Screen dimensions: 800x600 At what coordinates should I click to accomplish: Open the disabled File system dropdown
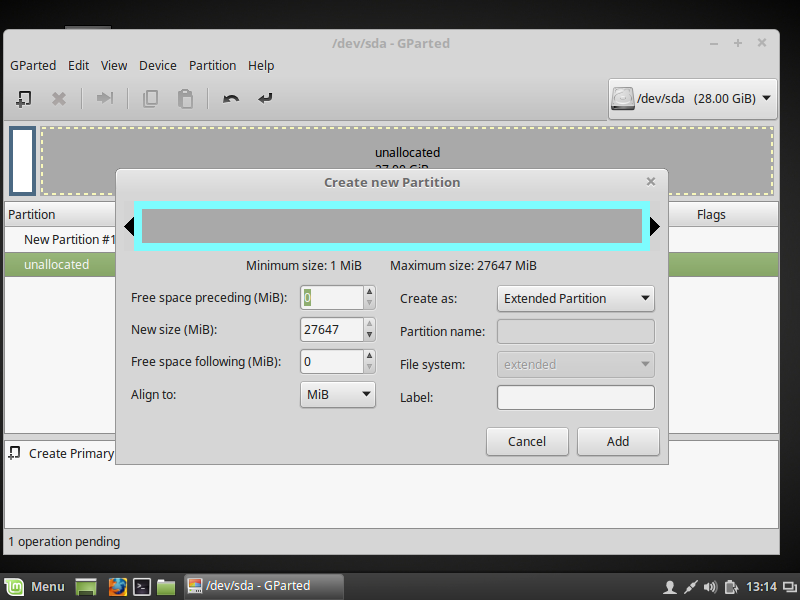[x=576, y=364]
